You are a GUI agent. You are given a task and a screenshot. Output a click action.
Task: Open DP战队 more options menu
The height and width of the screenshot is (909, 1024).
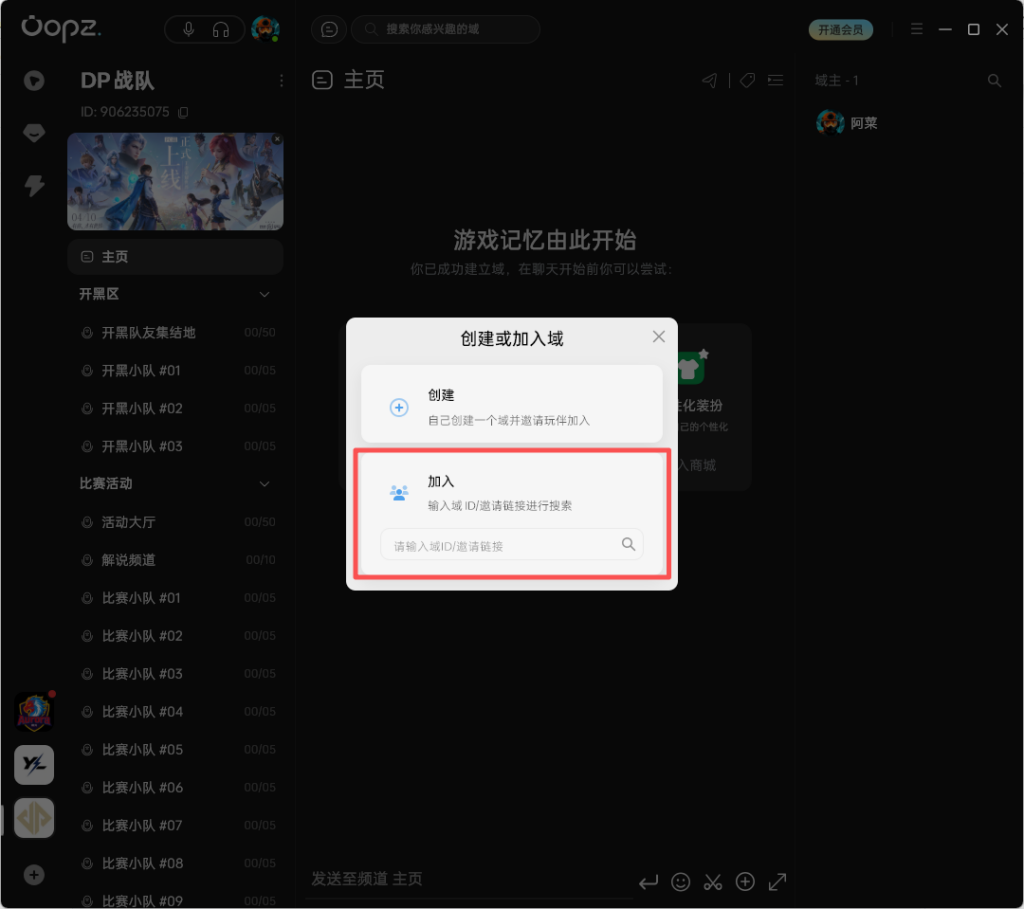click(281, 80)
